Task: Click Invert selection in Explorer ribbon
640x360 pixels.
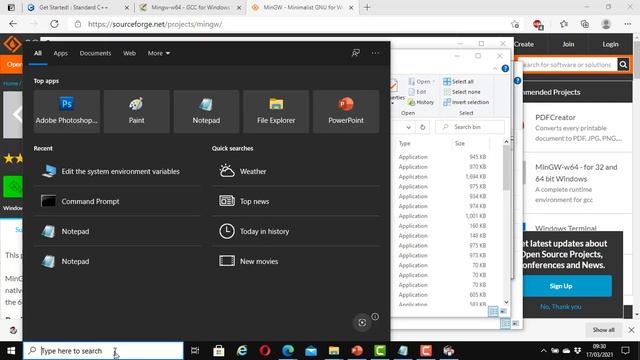Action: [466, 102]
